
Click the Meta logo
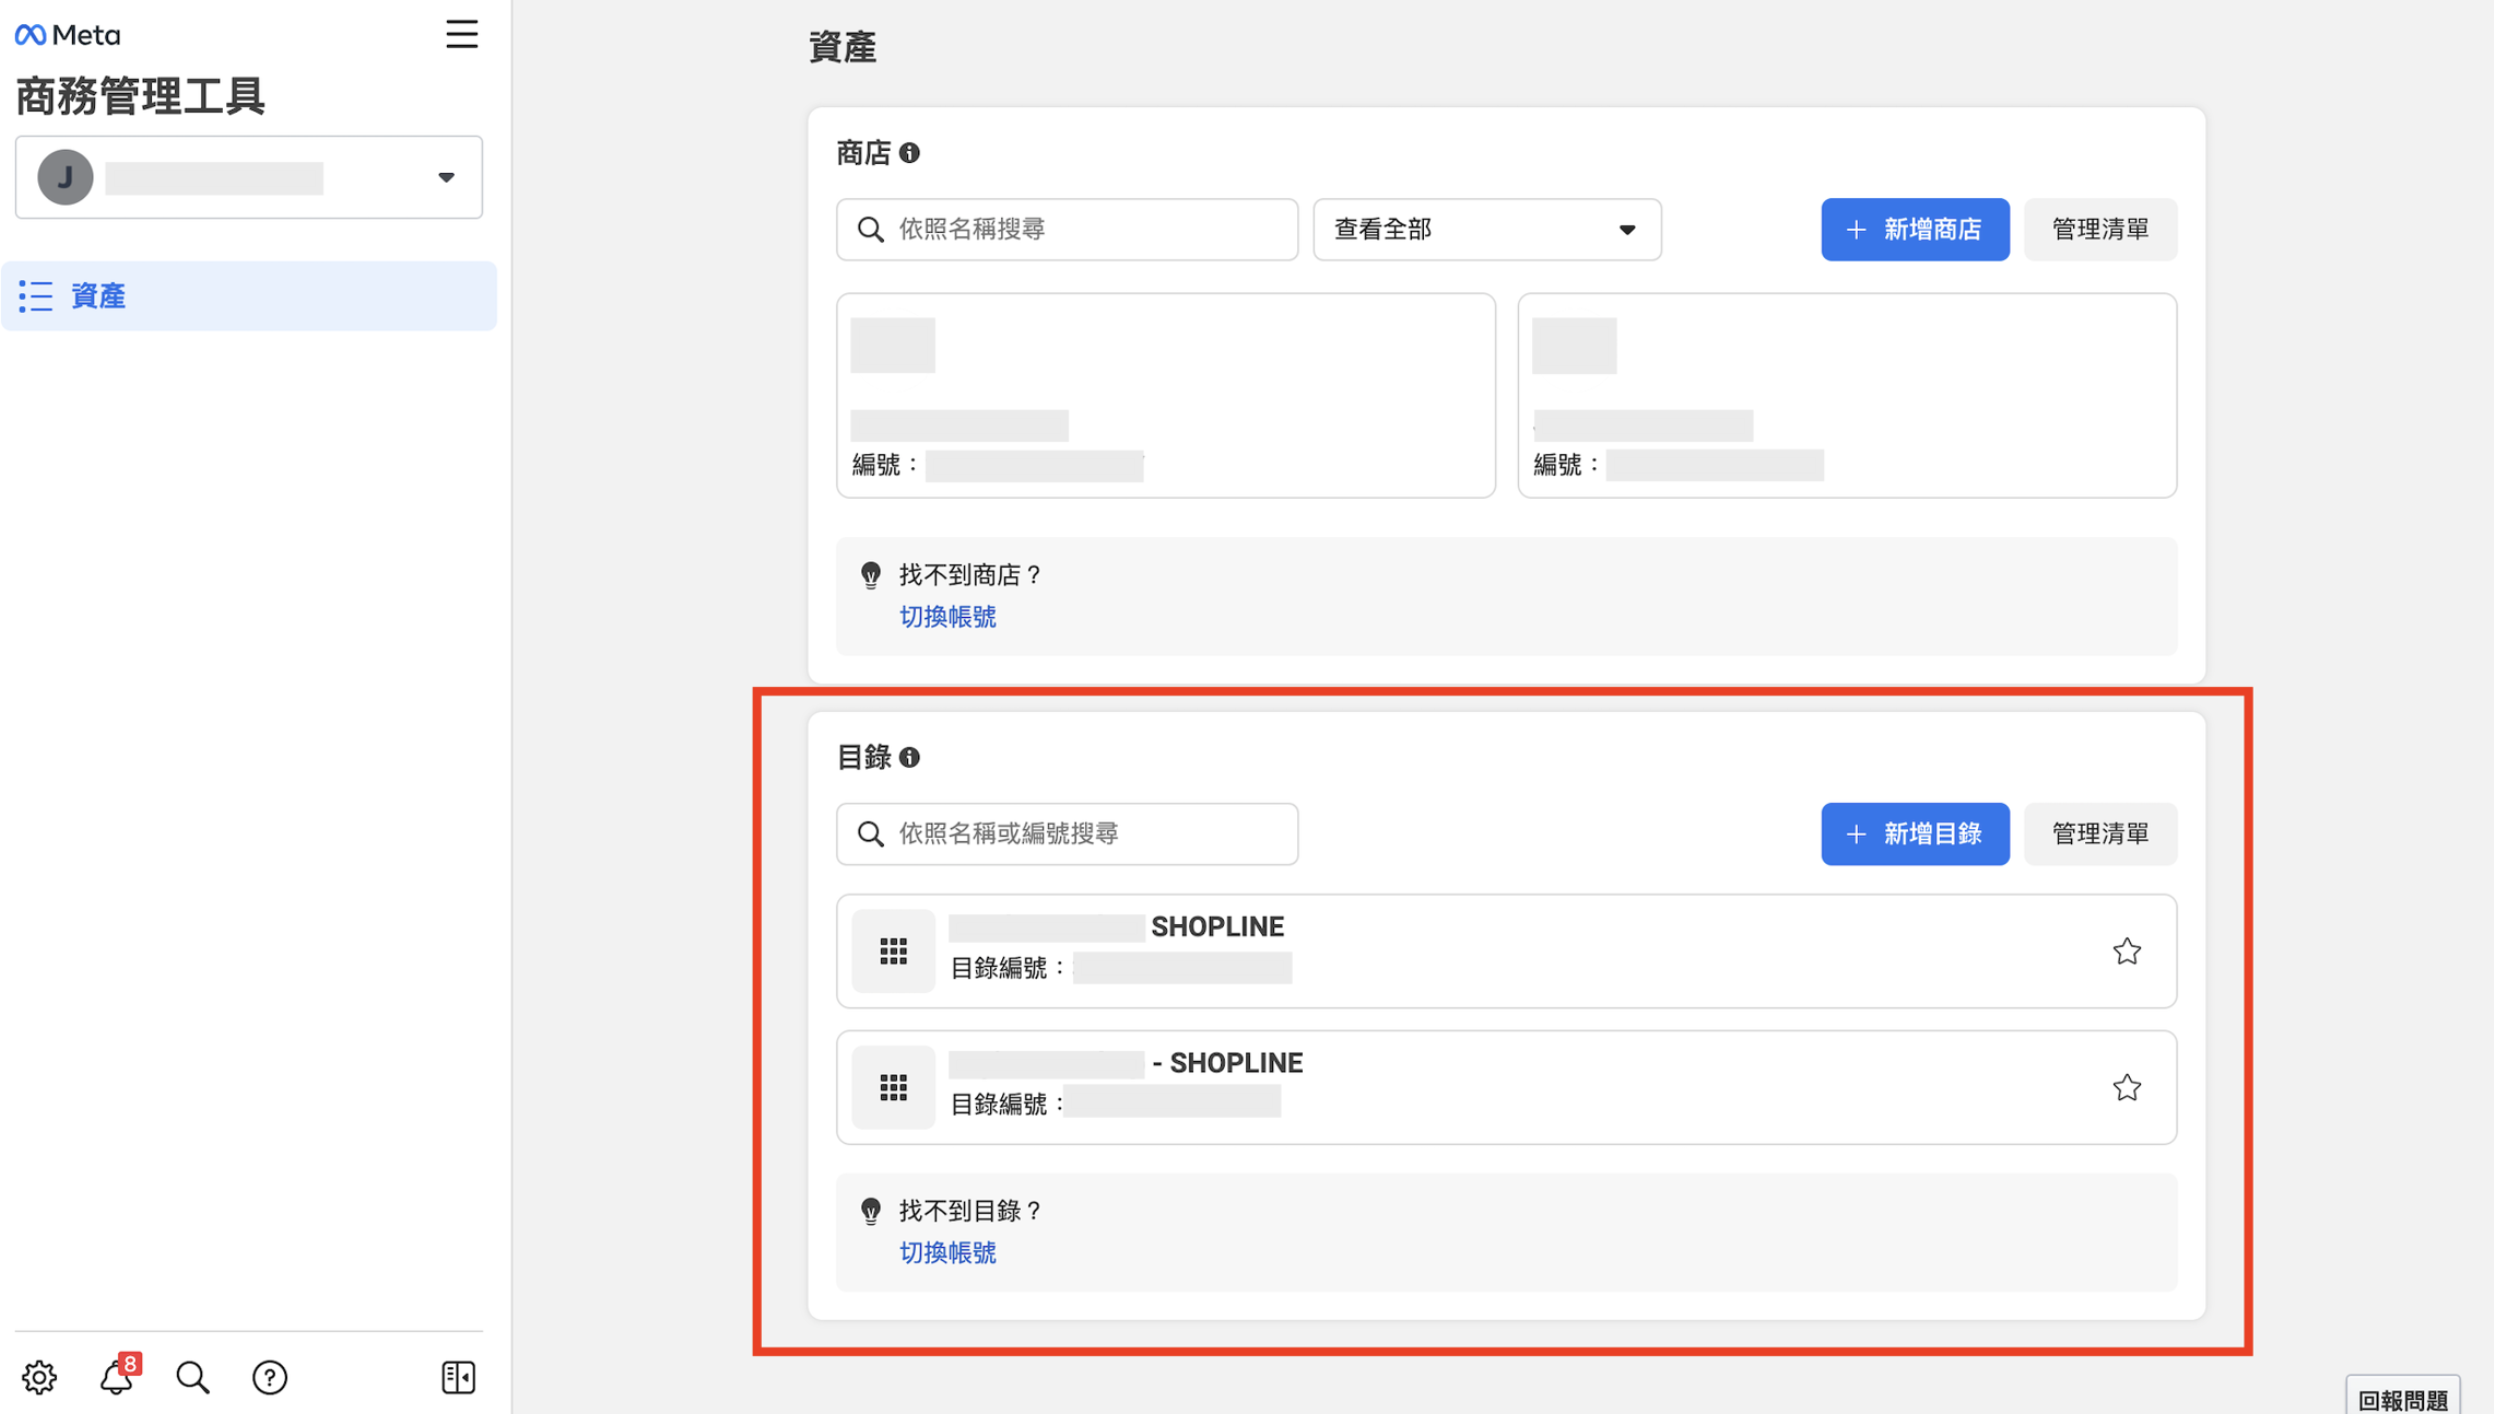[68, 35]
